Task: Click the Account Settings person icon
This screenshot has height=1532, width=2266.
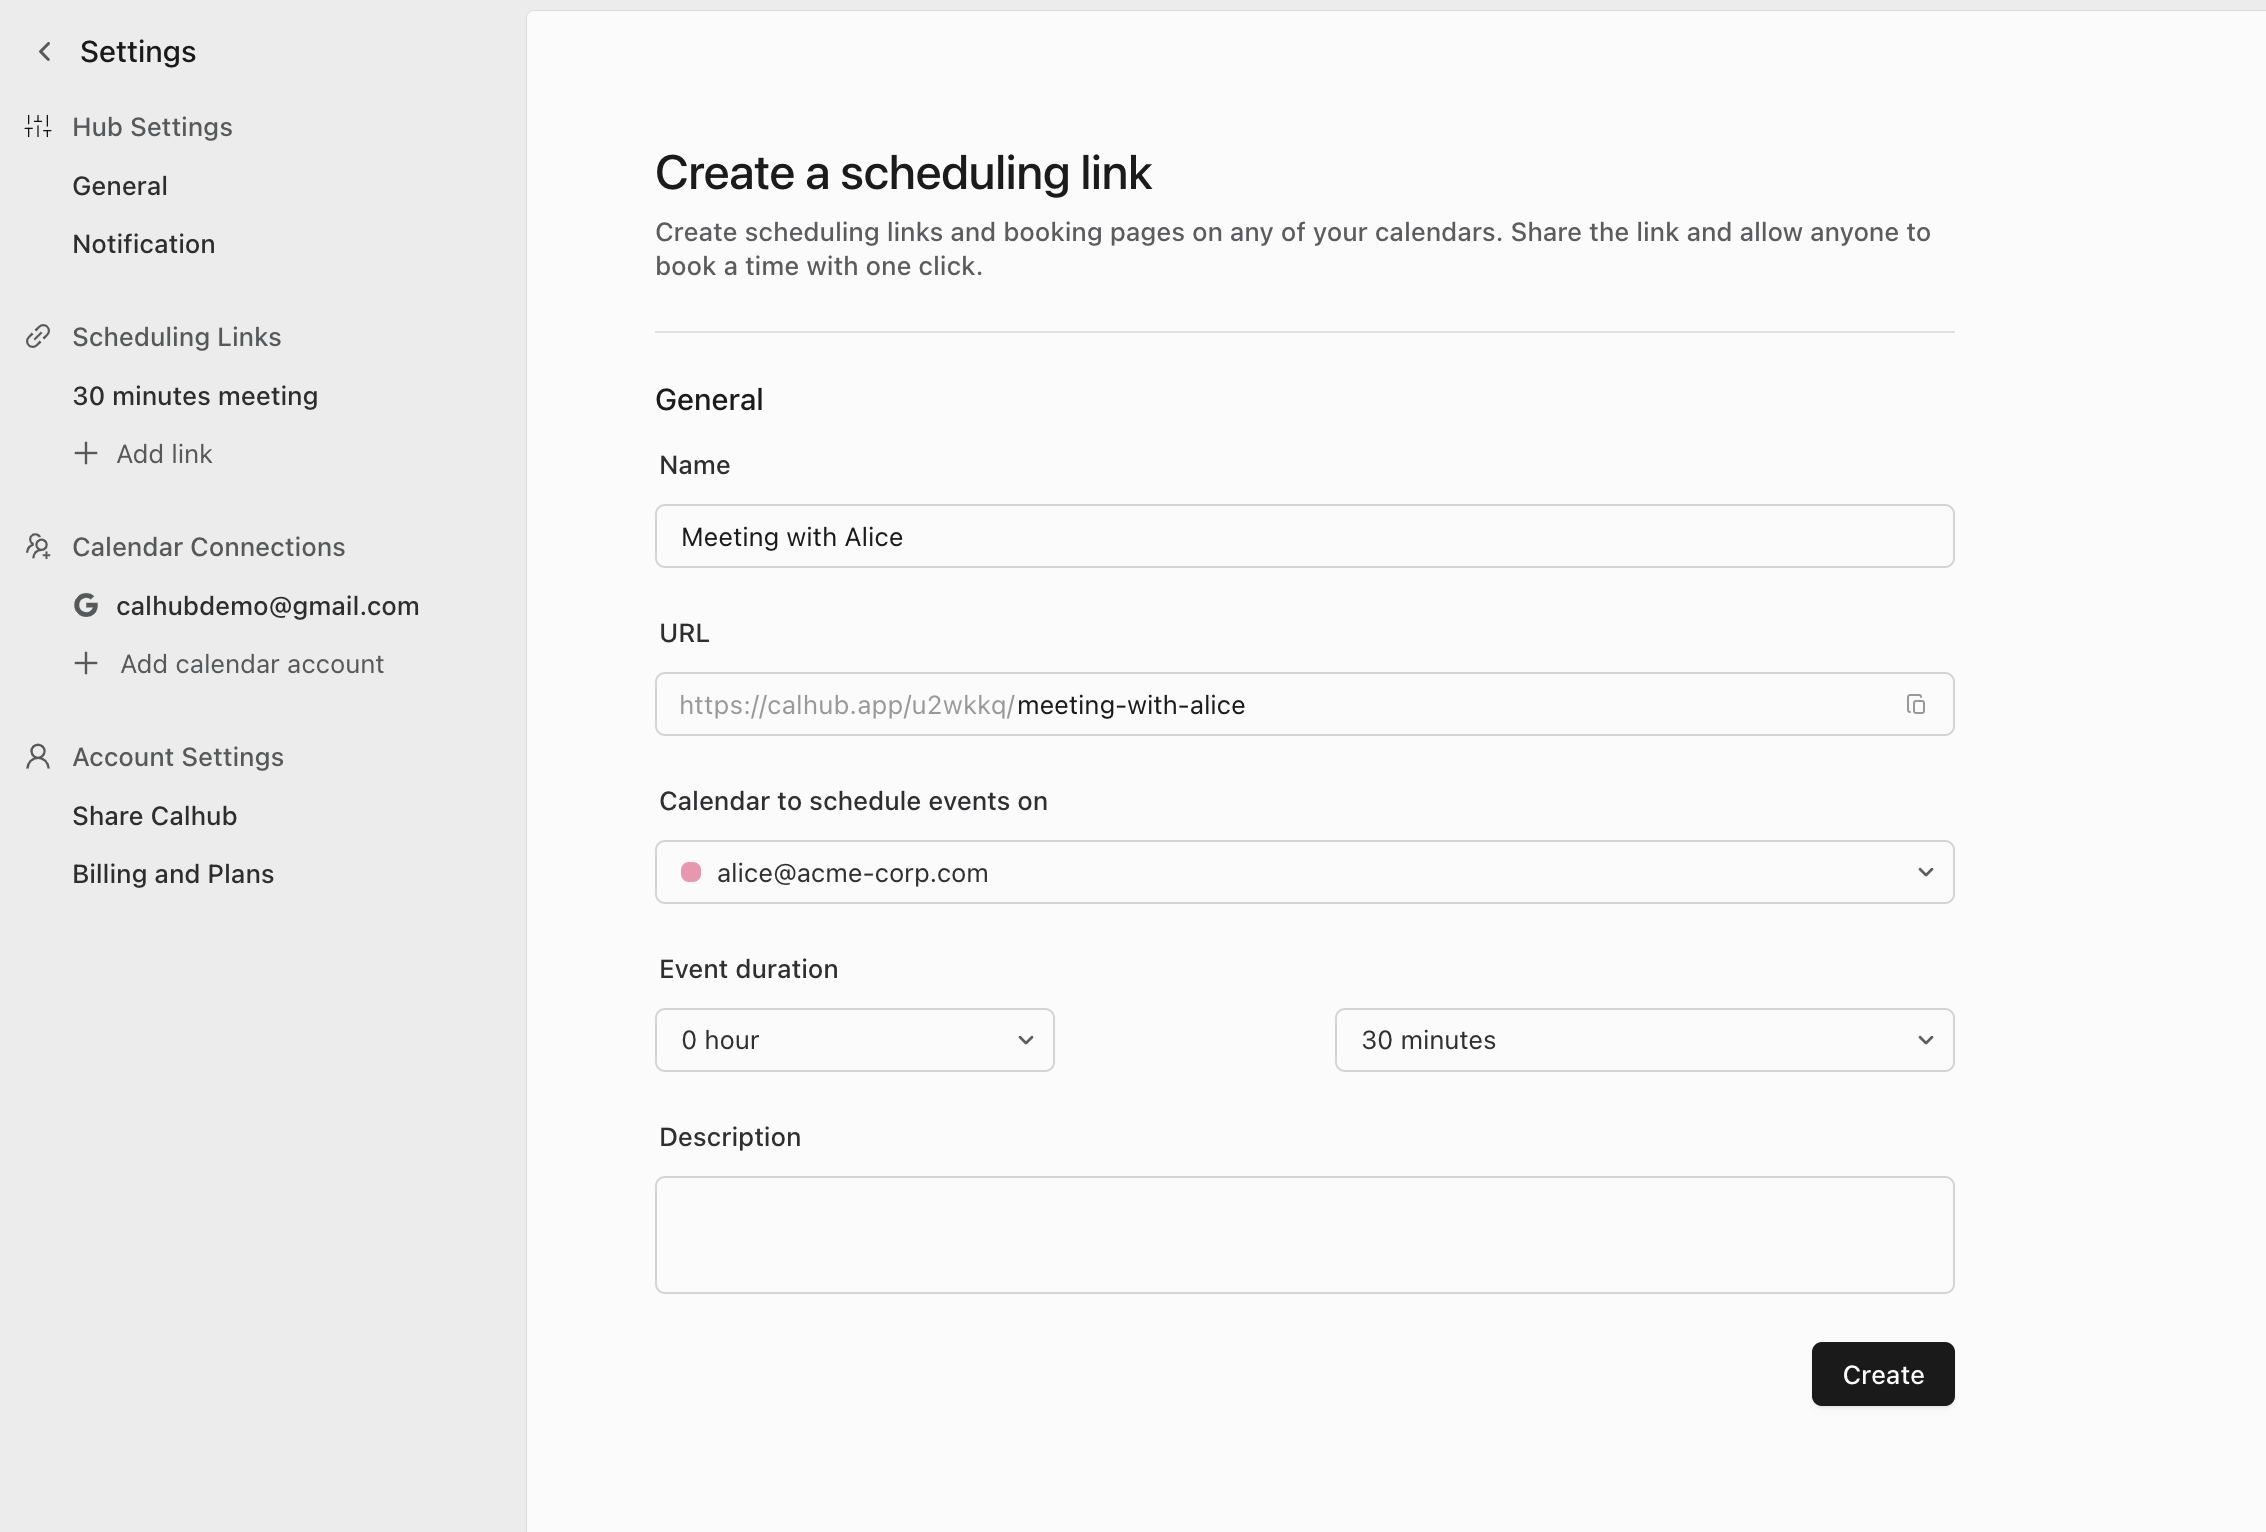Action: [38, 757]
